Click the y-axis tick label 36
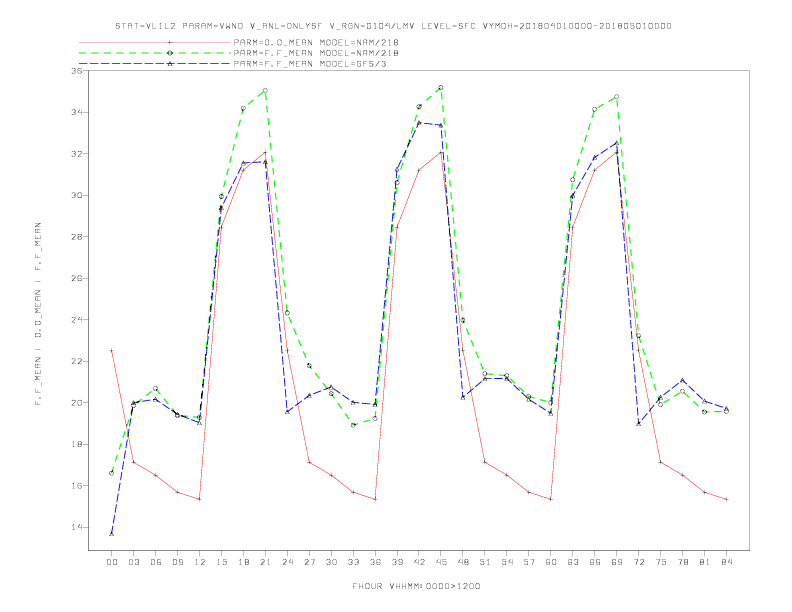The width and height of the screenshot is (792, 612). click(76, 71)
